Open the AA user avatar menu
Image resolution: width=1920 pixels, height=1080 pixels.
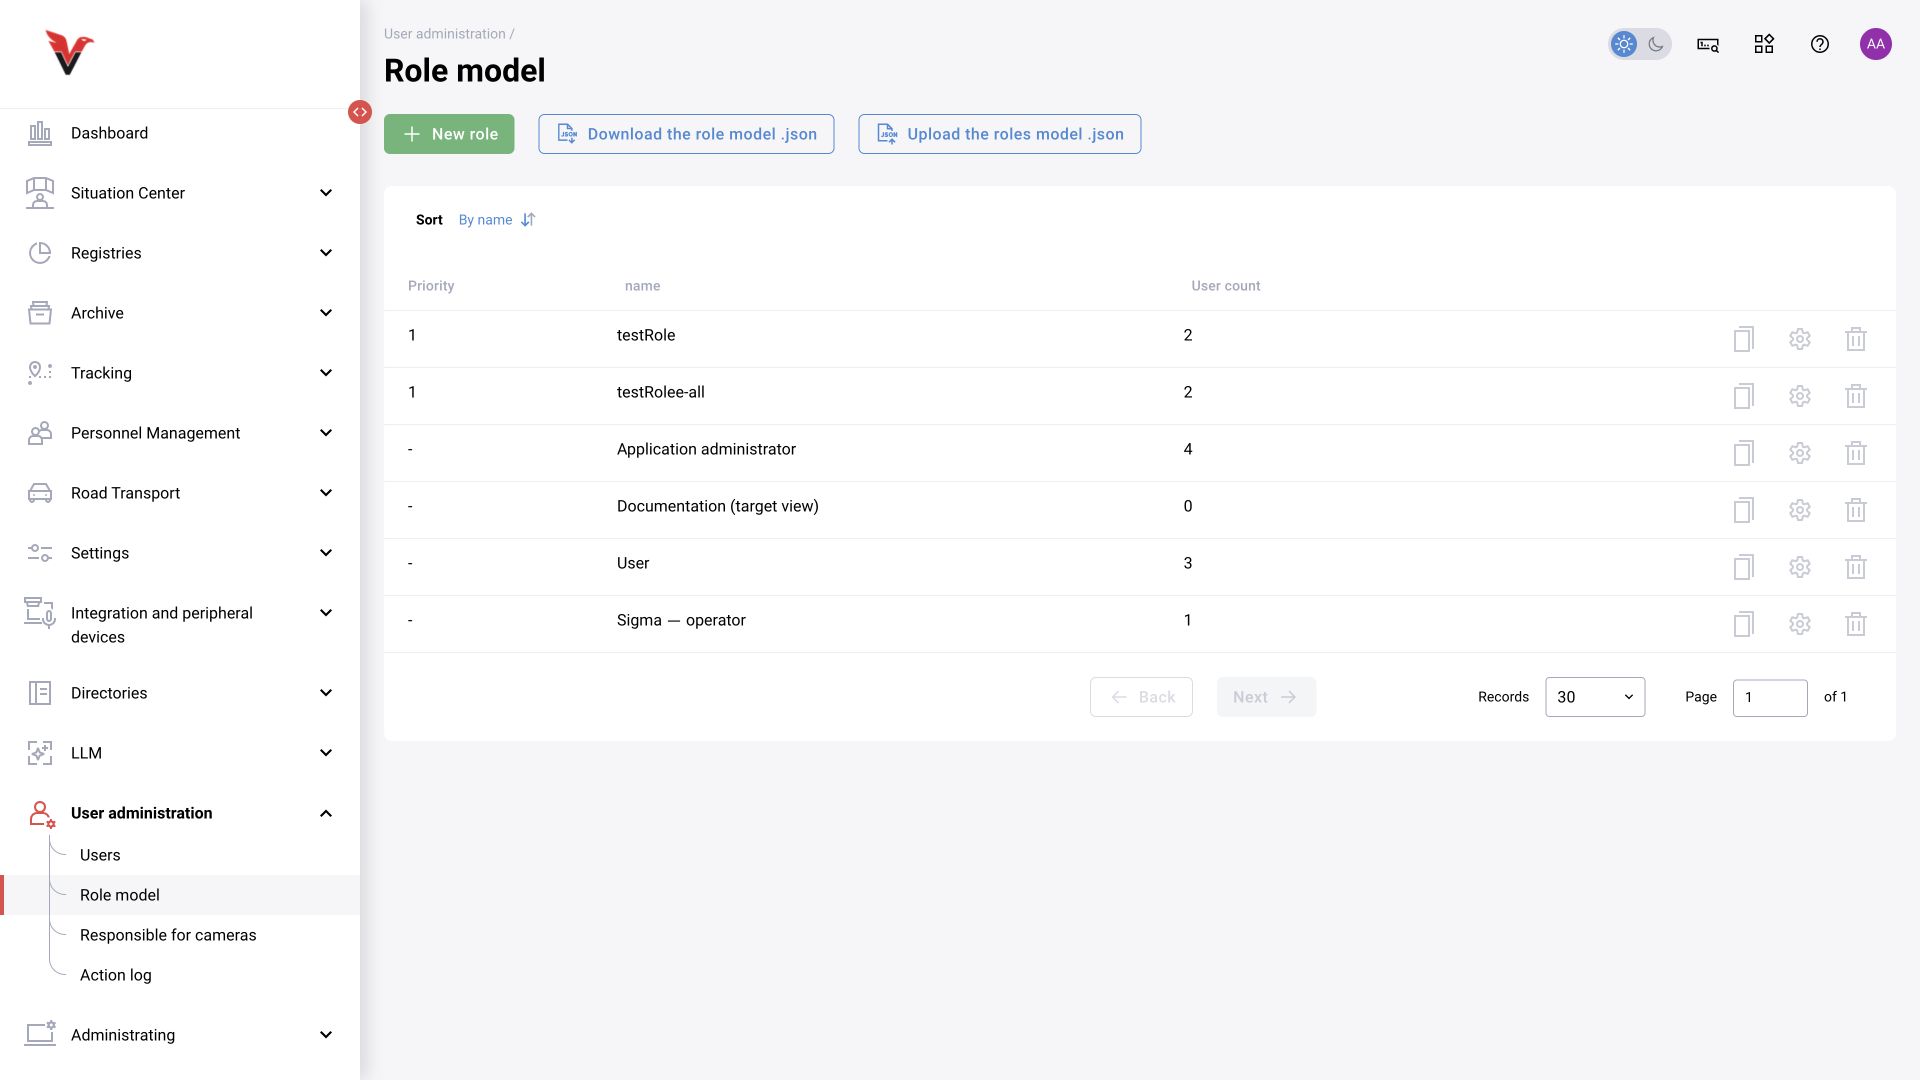[1875, 44]
